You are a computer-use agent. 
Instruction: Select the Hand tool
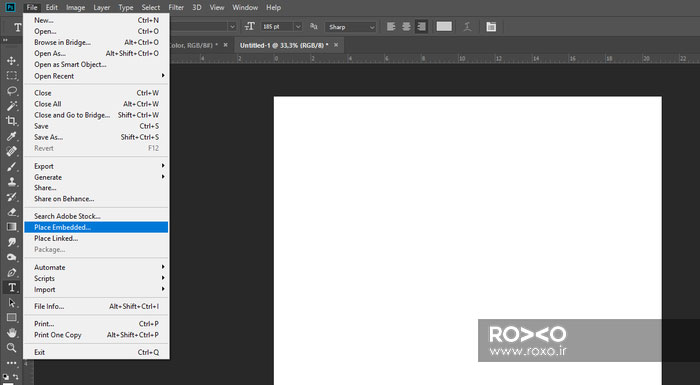click(x=12, y=333)
